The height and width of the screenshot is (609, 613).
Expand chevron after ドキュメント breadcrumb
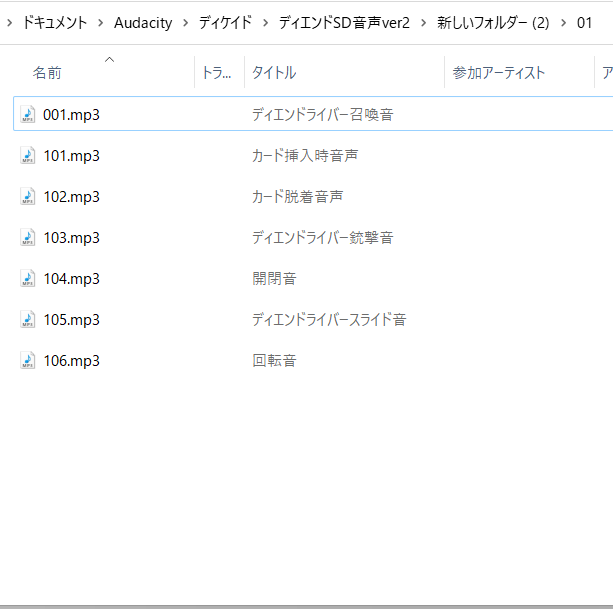pos(101,23)
